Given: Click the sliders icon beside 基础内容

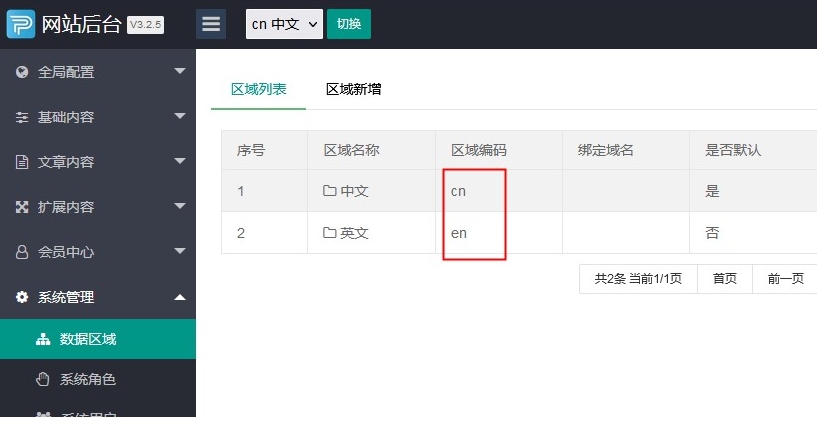Looking at the screenshot, I should pos(22,117).
